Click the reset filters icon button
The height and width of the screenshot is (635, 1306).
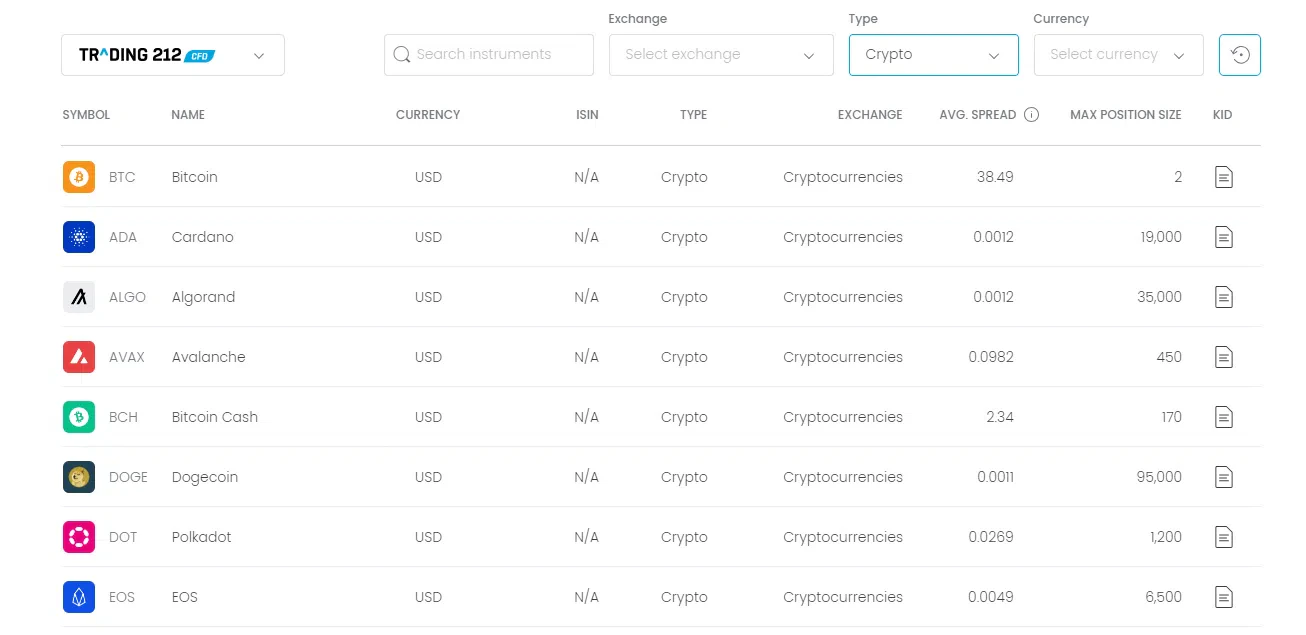[x=1240, y=55]
